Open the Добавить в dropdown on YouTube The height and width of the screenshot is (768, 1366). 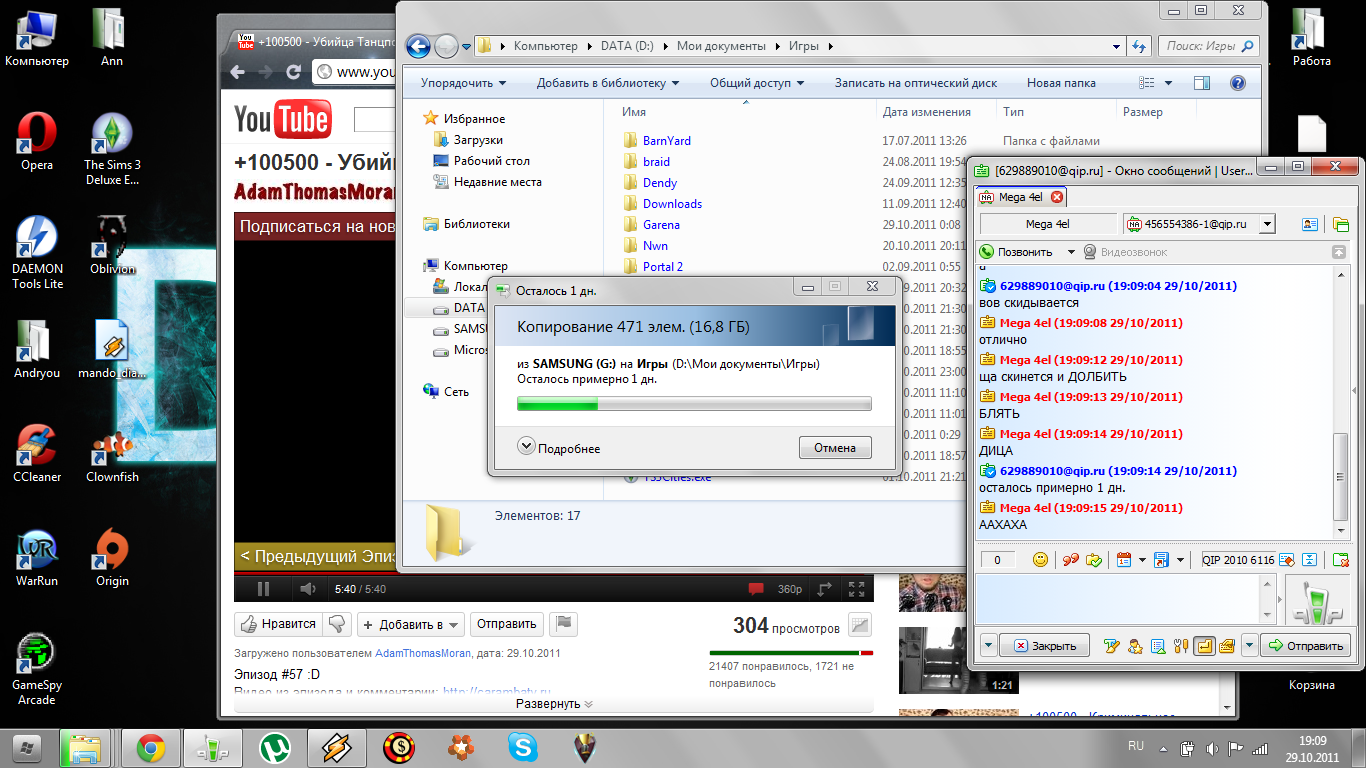coord(411,624)
